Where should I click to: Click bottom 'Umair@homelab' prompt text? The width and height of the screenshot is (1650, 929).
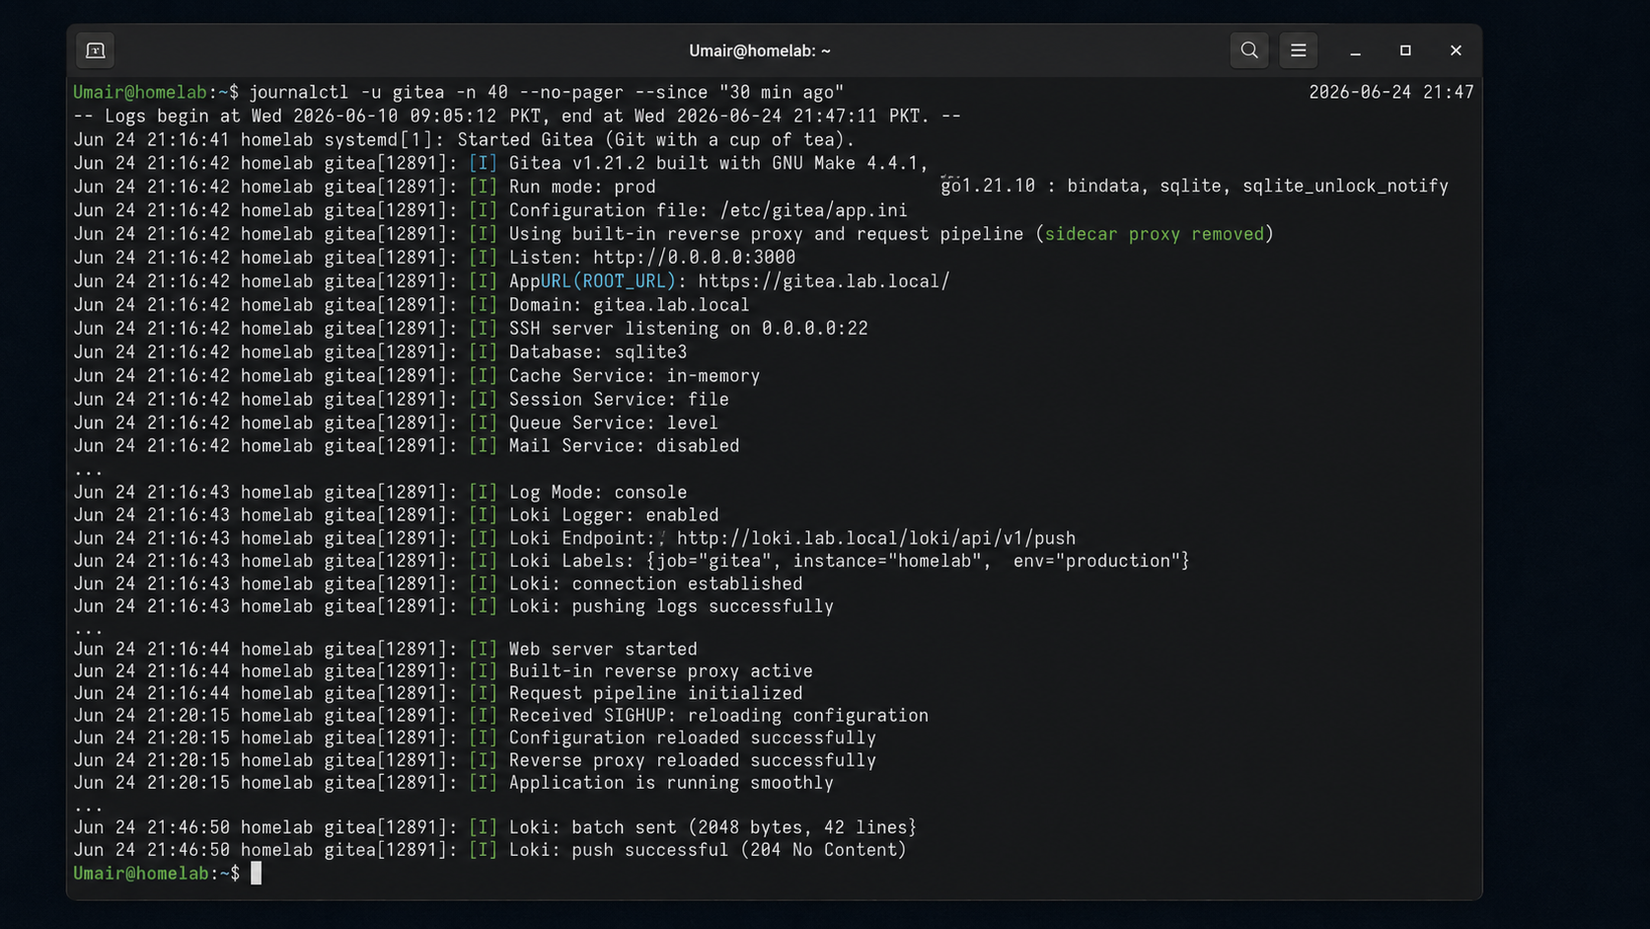tap(140, 874)
